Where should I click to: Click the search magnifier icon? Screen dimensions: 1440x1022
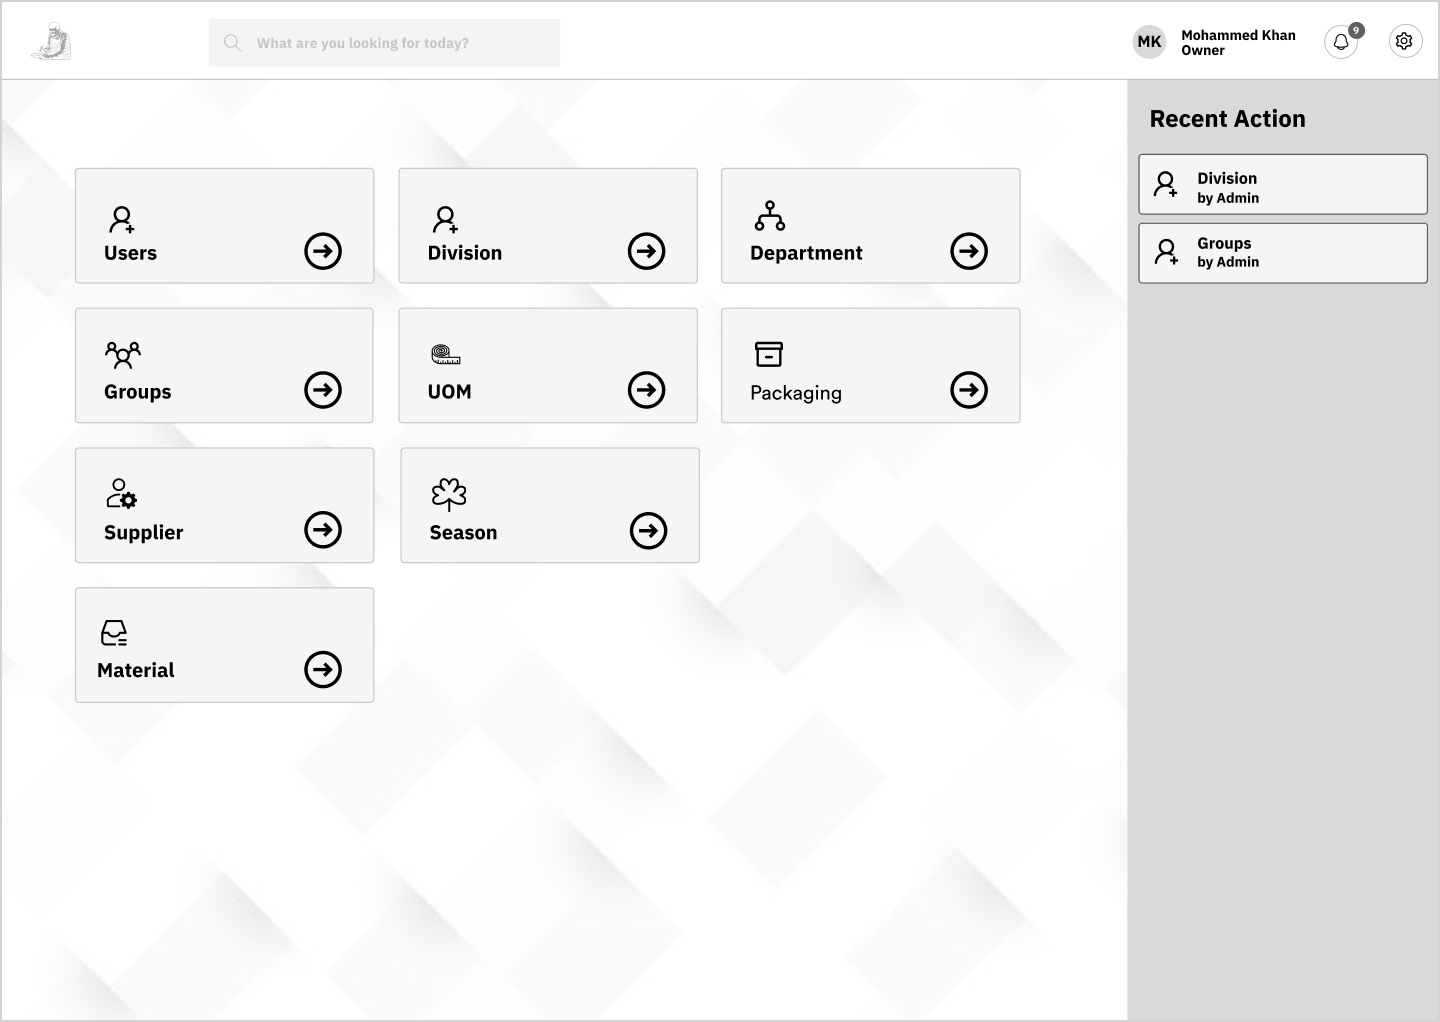point(232,43)
